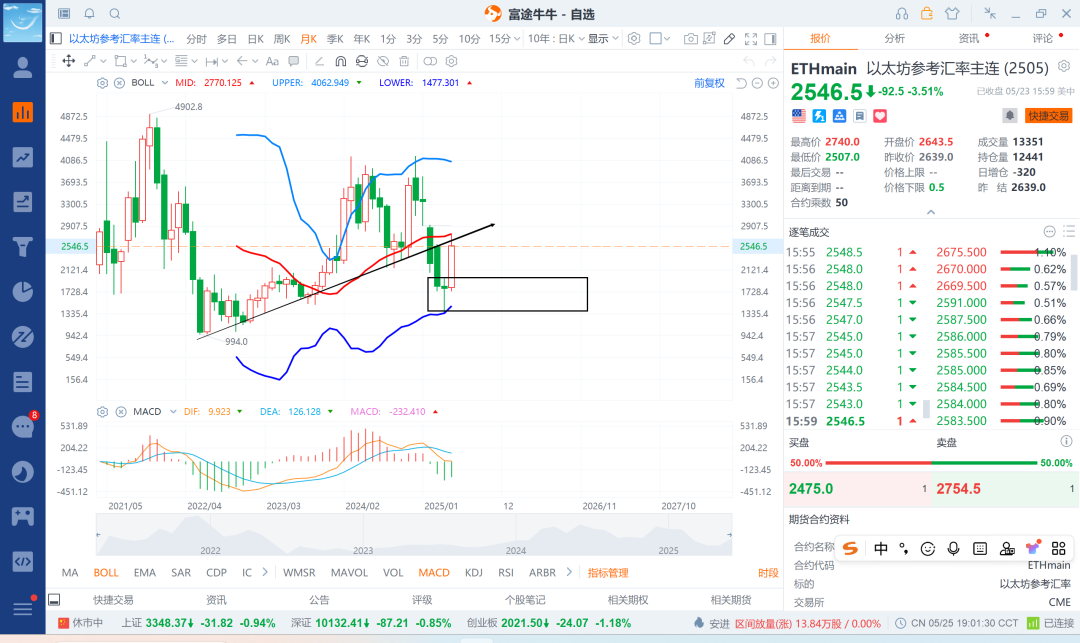The image size is (1080, 643).
Task: Toggle the right side panel icon
Action: tap(771, 39)
